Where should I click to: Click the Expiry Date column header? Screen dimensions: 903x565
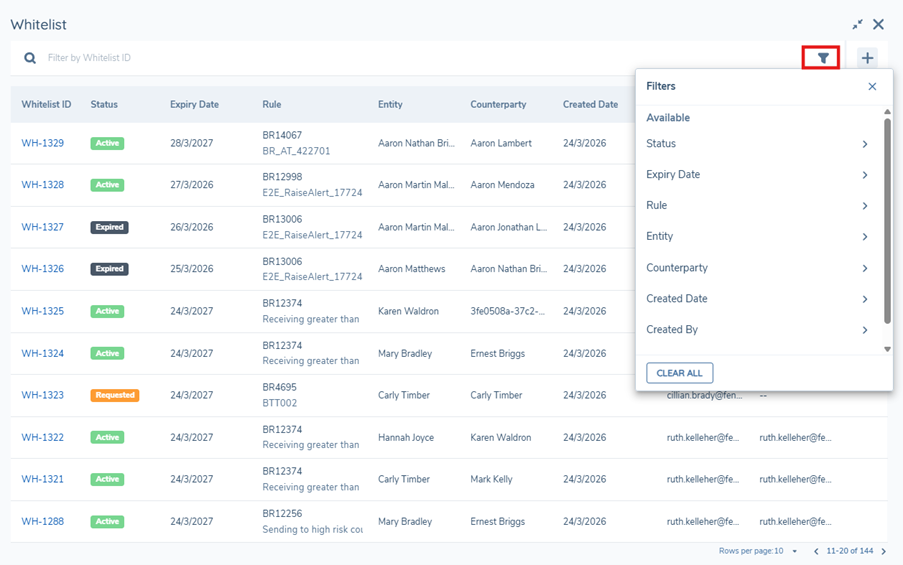(x=194, y=104)
